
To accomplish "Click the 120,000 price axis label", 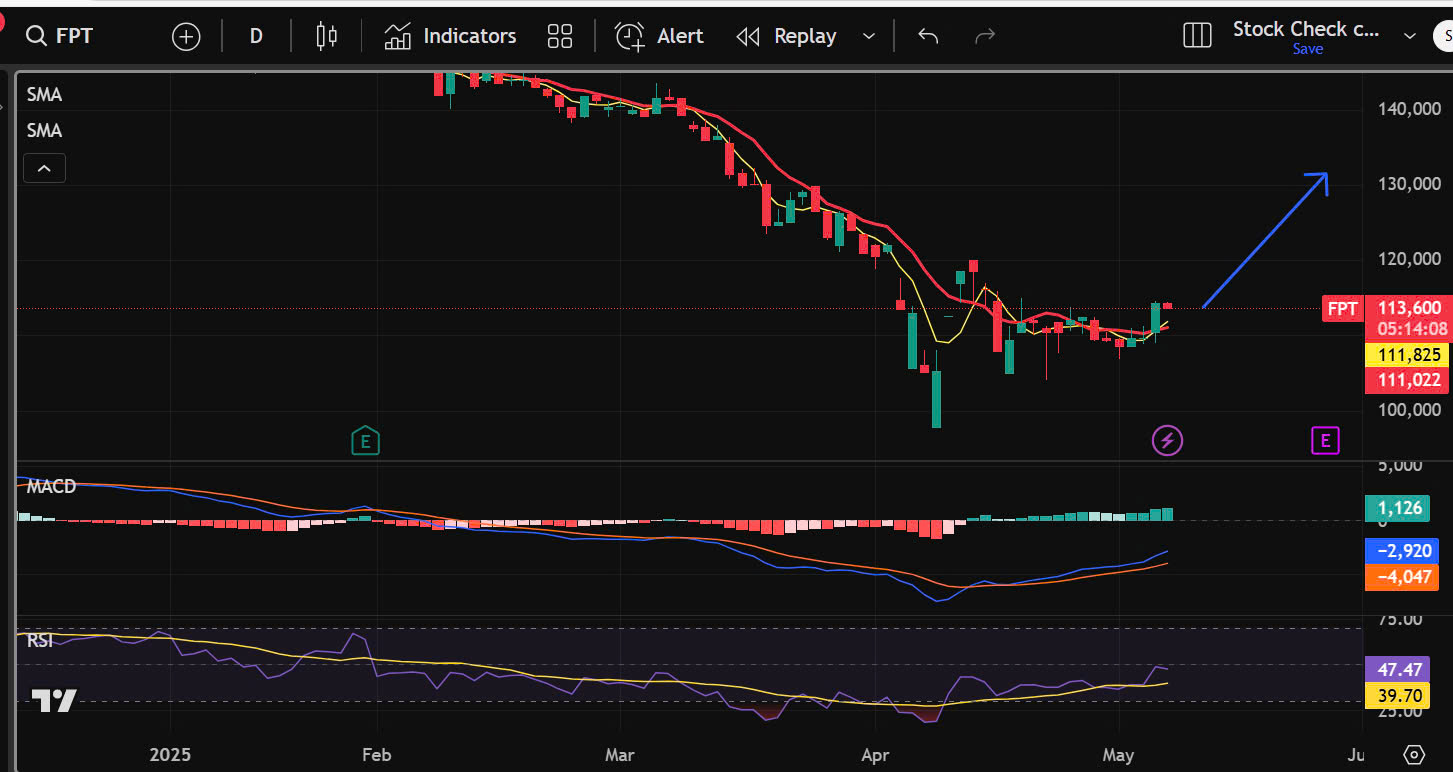I will pos(1409,259).
